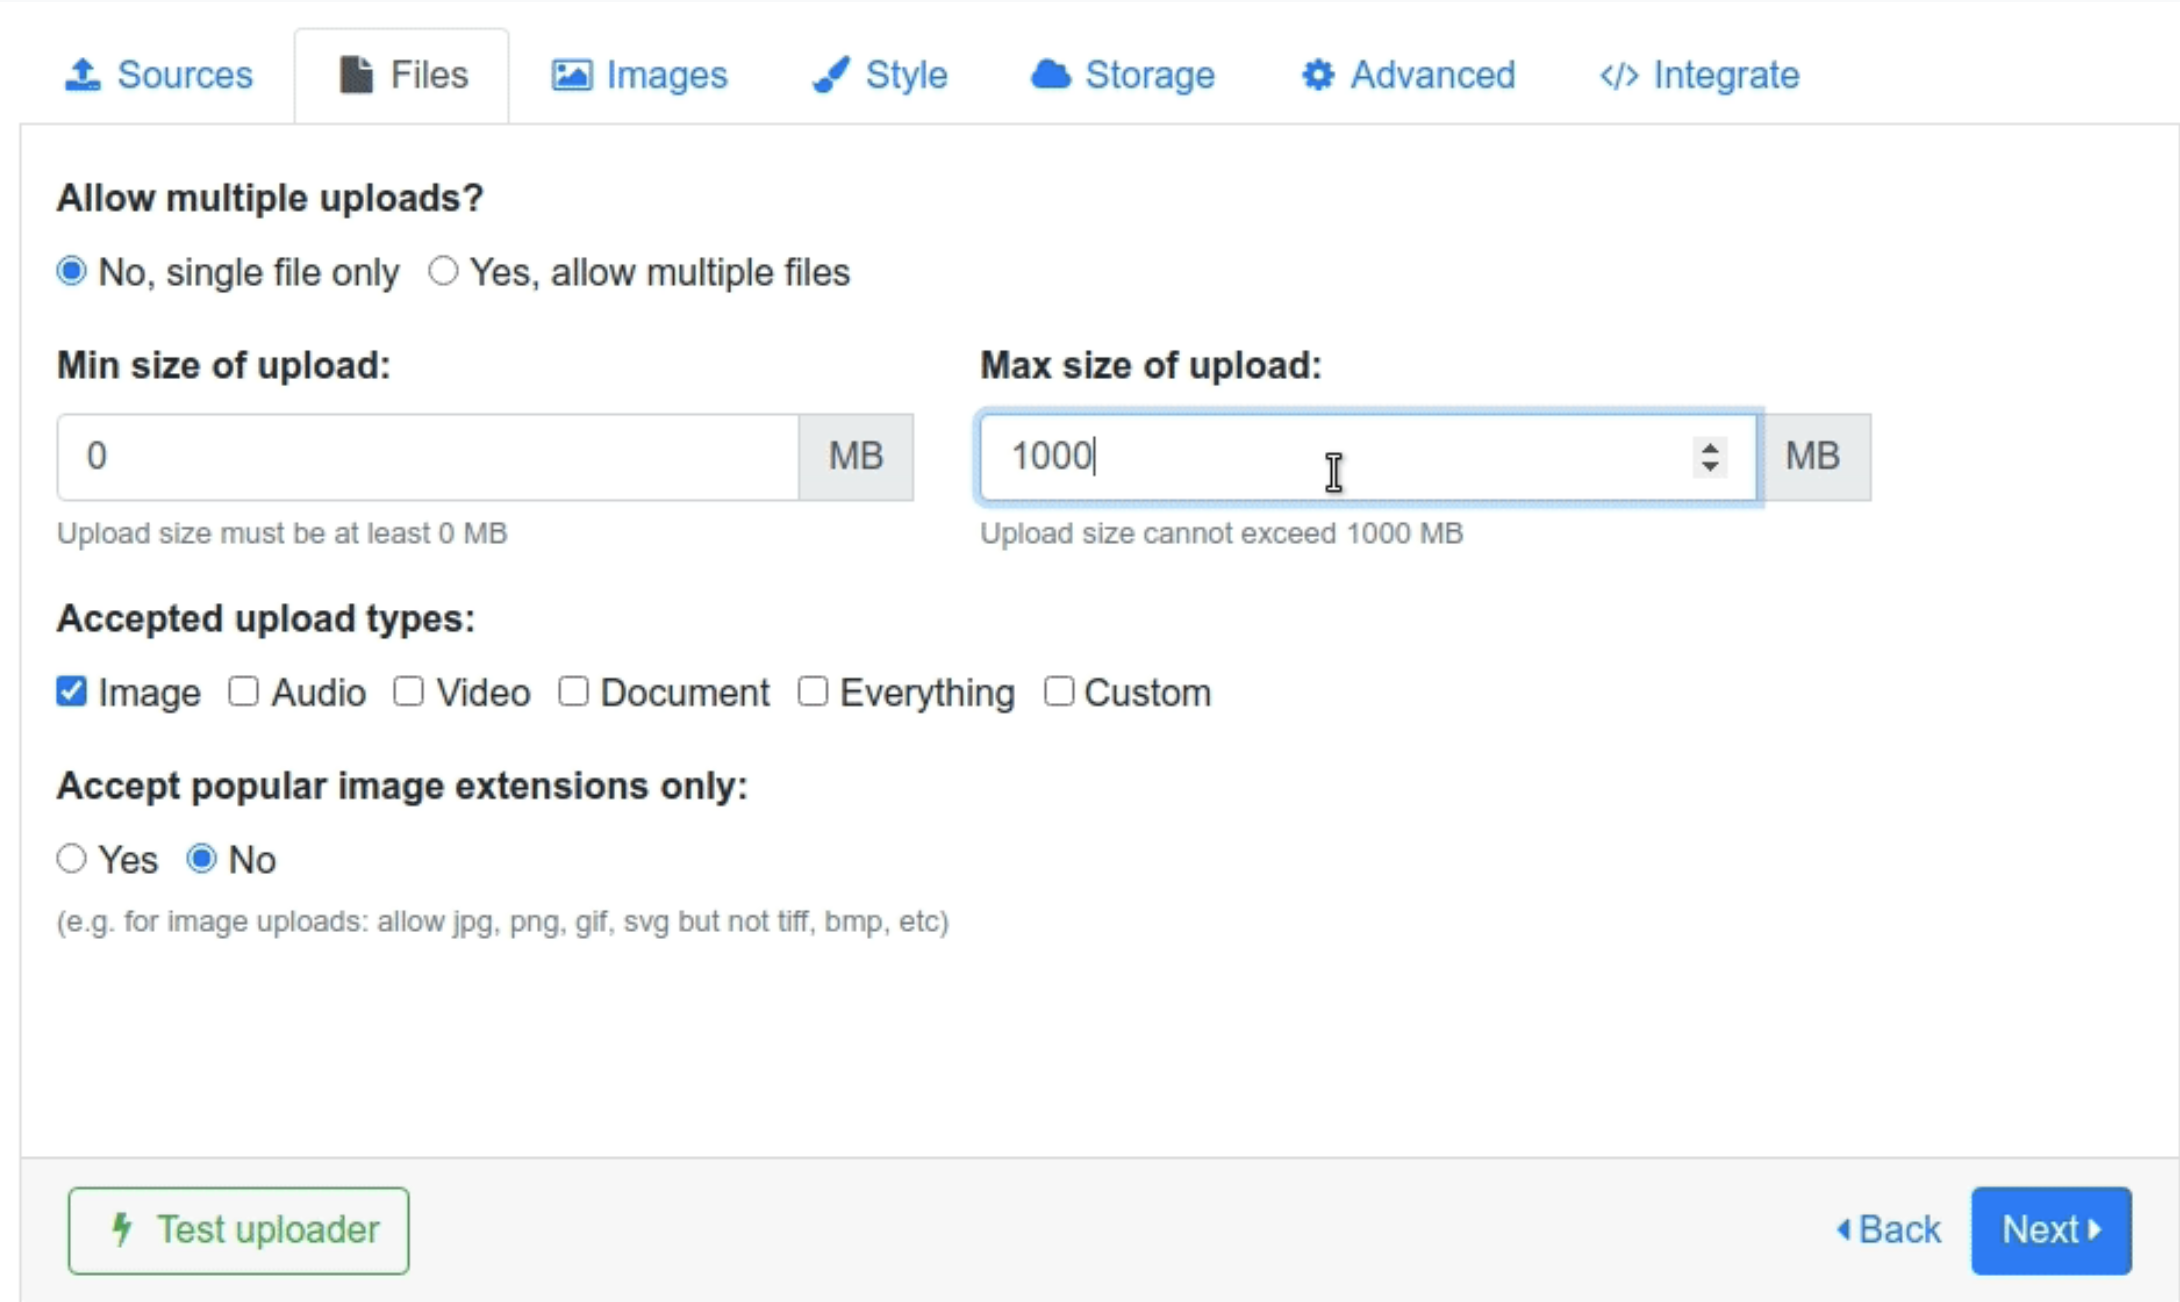This screenshot has height=1302, width=2180.
Task: Click the Sources upload icon
Action: (x=83, y=75)
